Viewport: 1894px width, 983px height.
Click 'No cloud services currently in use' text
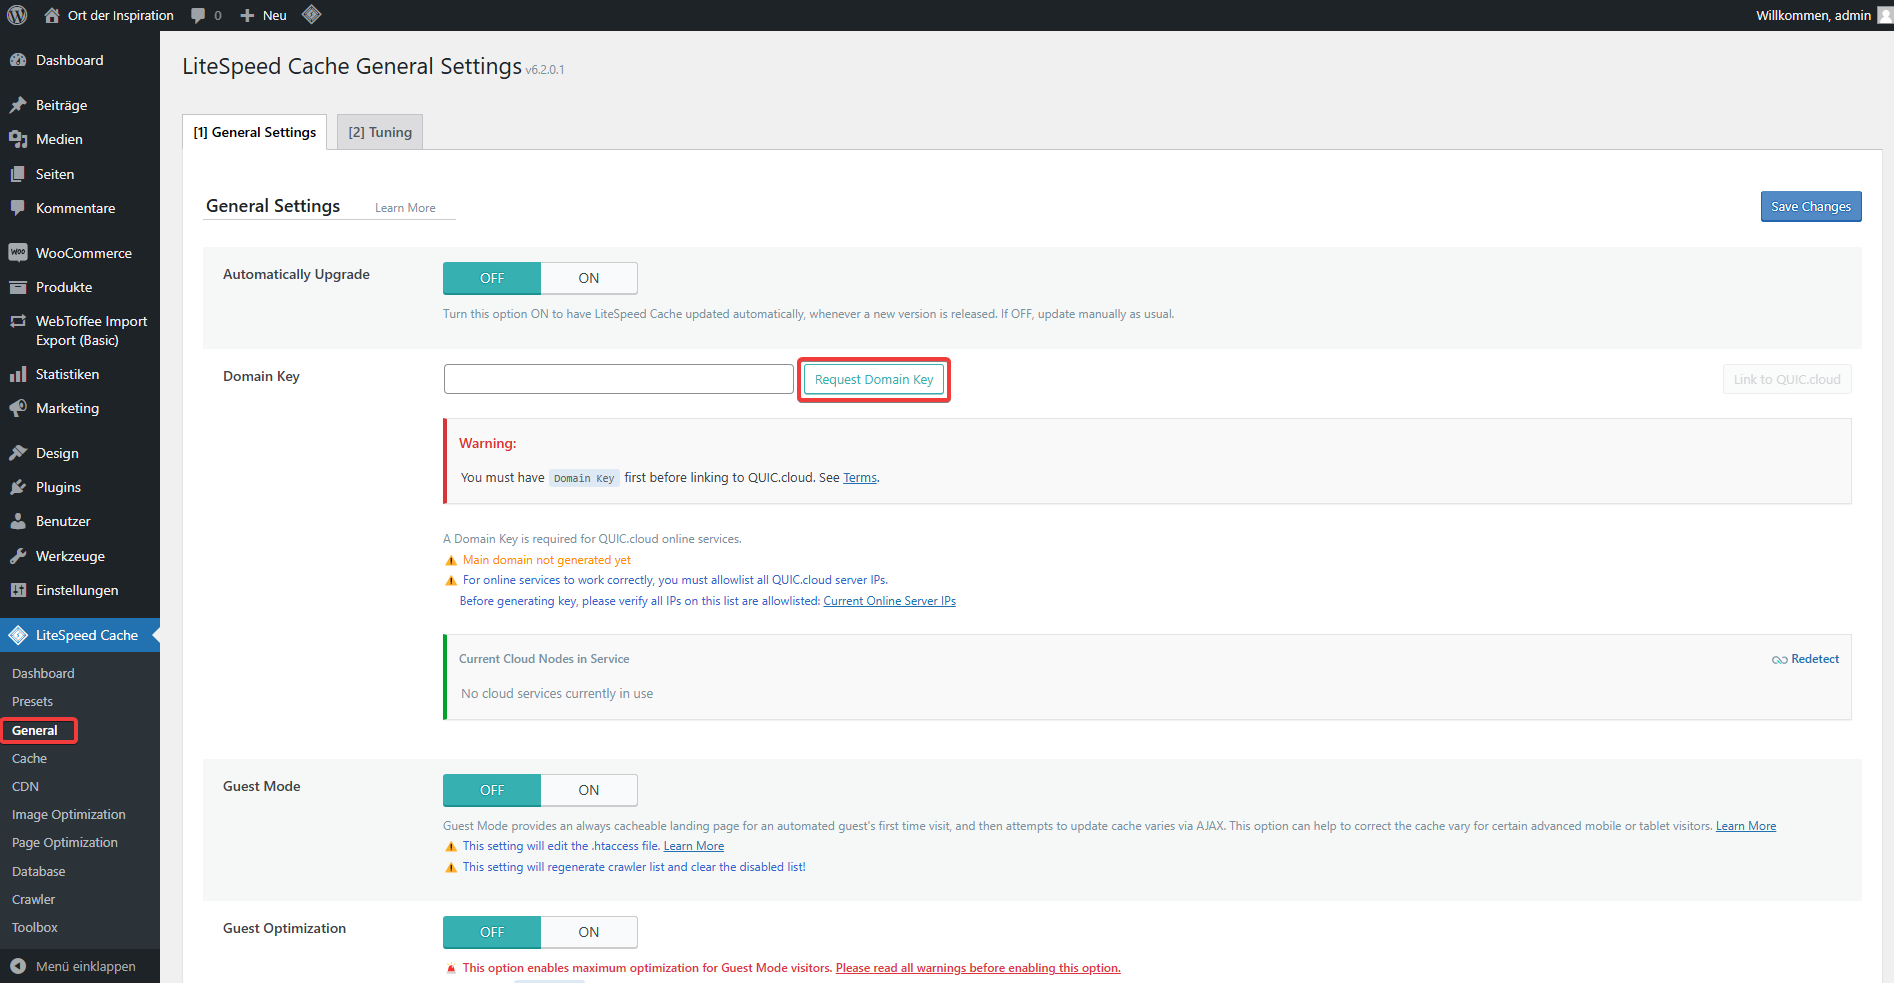click(557, 693)
